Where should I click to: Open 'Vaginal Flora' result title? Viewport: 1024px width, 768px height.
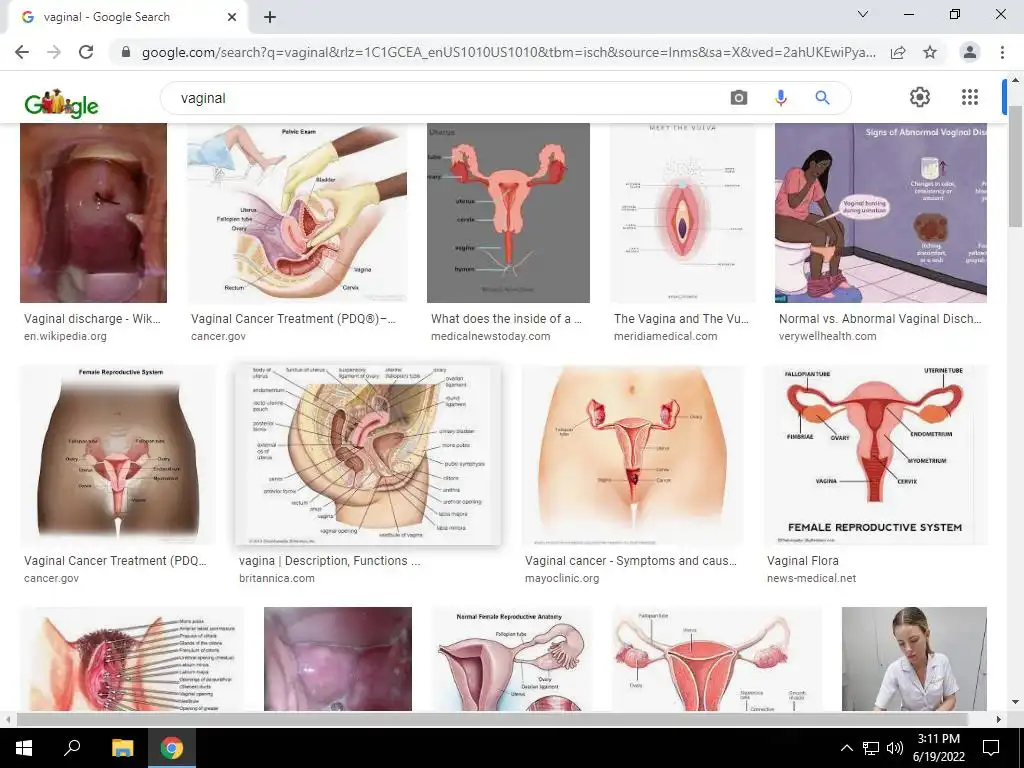tap(803, 561)
